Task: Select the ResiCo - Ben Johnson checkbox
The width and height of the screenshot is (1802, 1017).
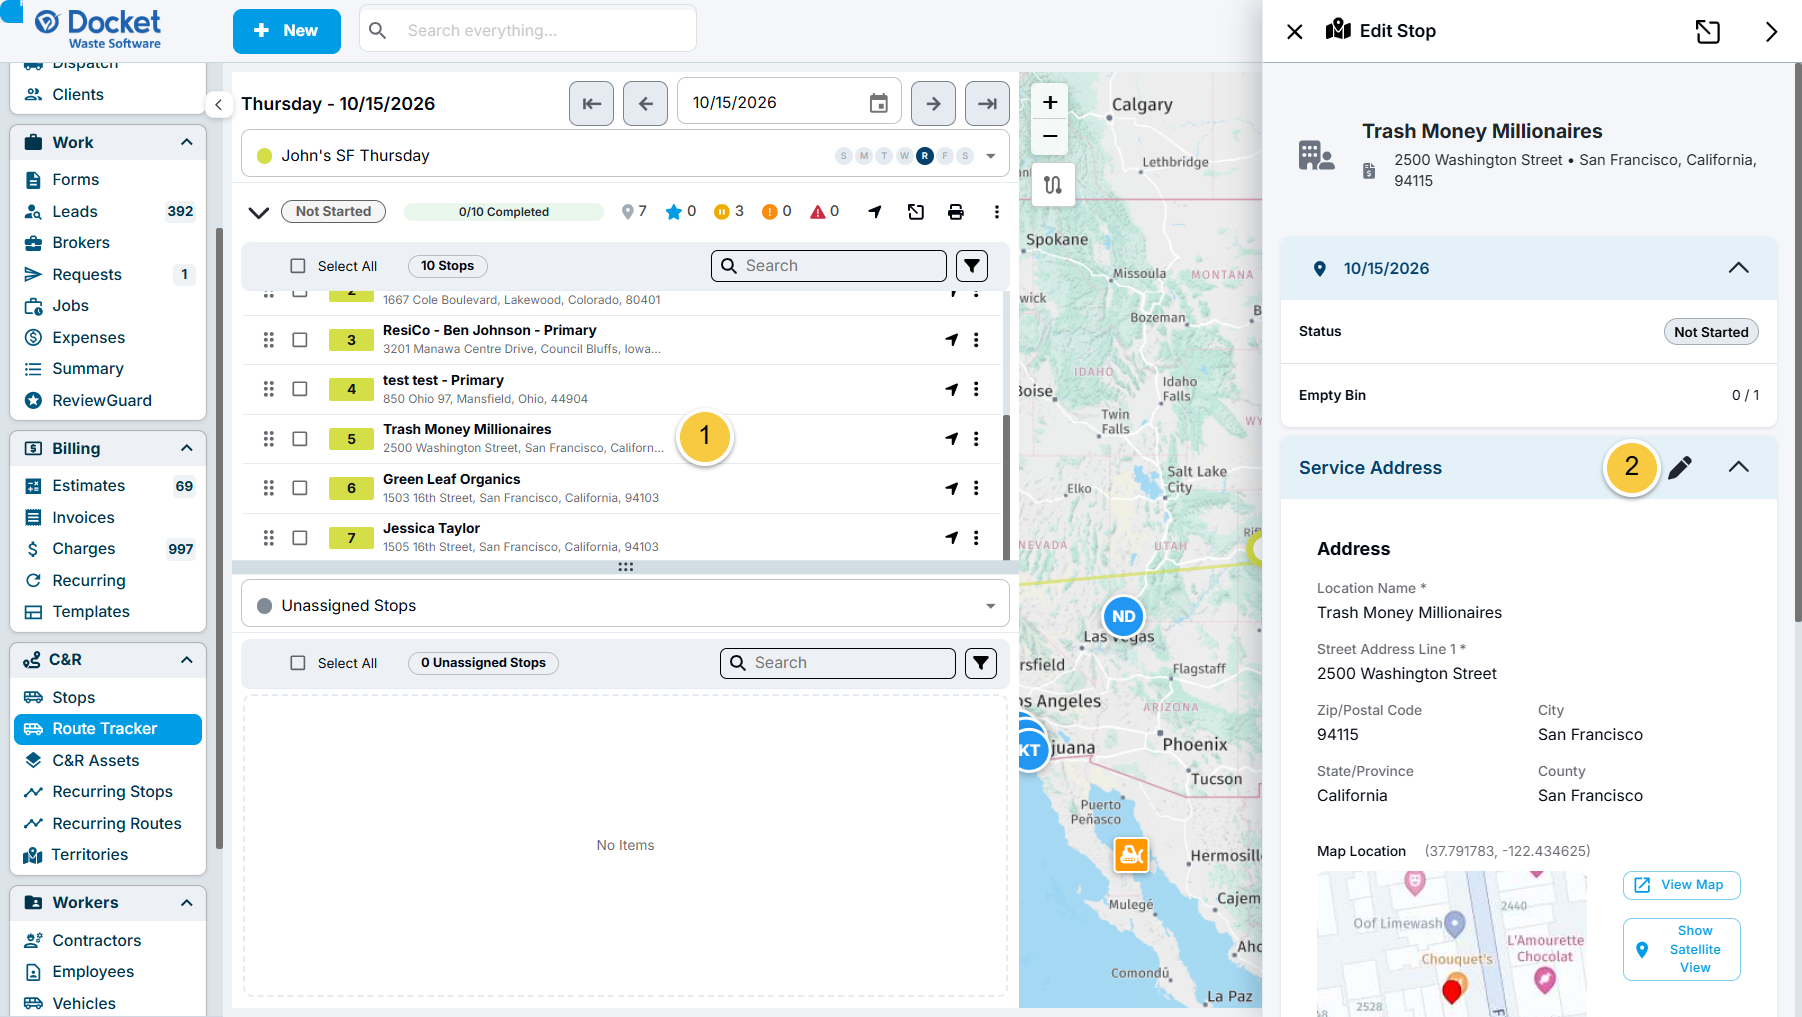Action: (x=300, y=340)
